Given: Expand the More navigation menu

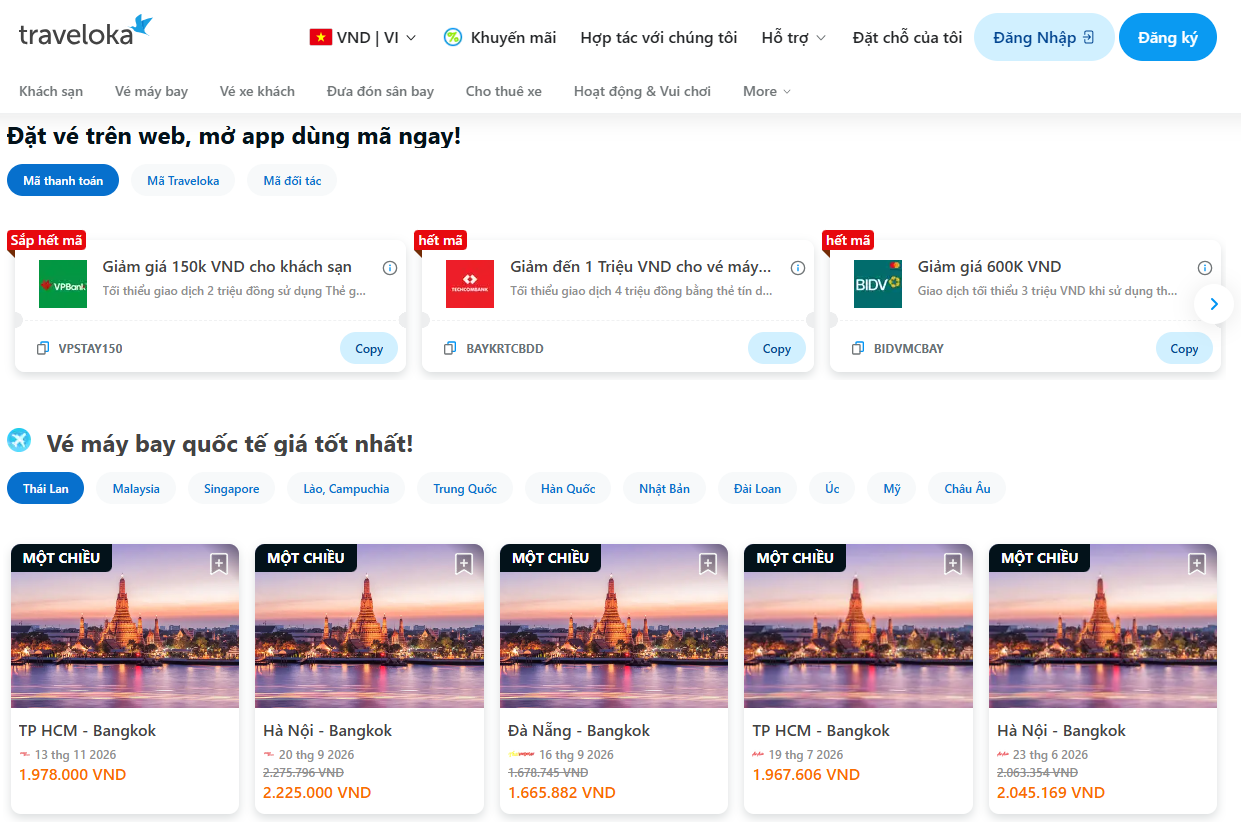Looking at the screenshot, I should [767, 91].
